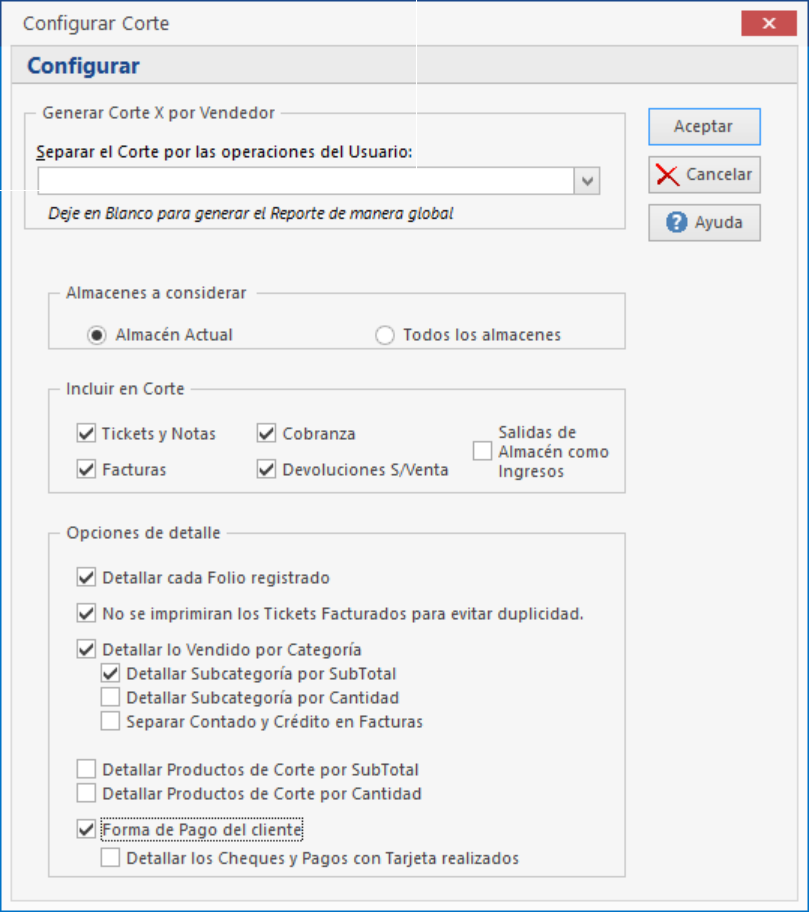Image resolution: width=809 pixels, height=912 pixels.
Task: Close the Configurar Corte dialog
Action: 768,23
